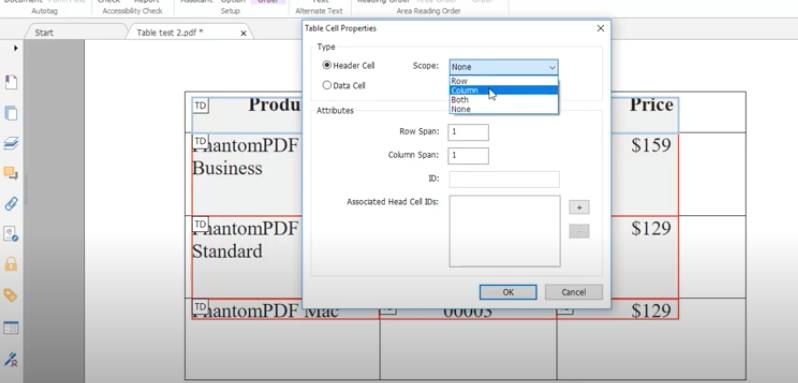Click $129 in the PhantomPDF Standard row
Viewport: 798px width, 383px height.
[651, 228]
